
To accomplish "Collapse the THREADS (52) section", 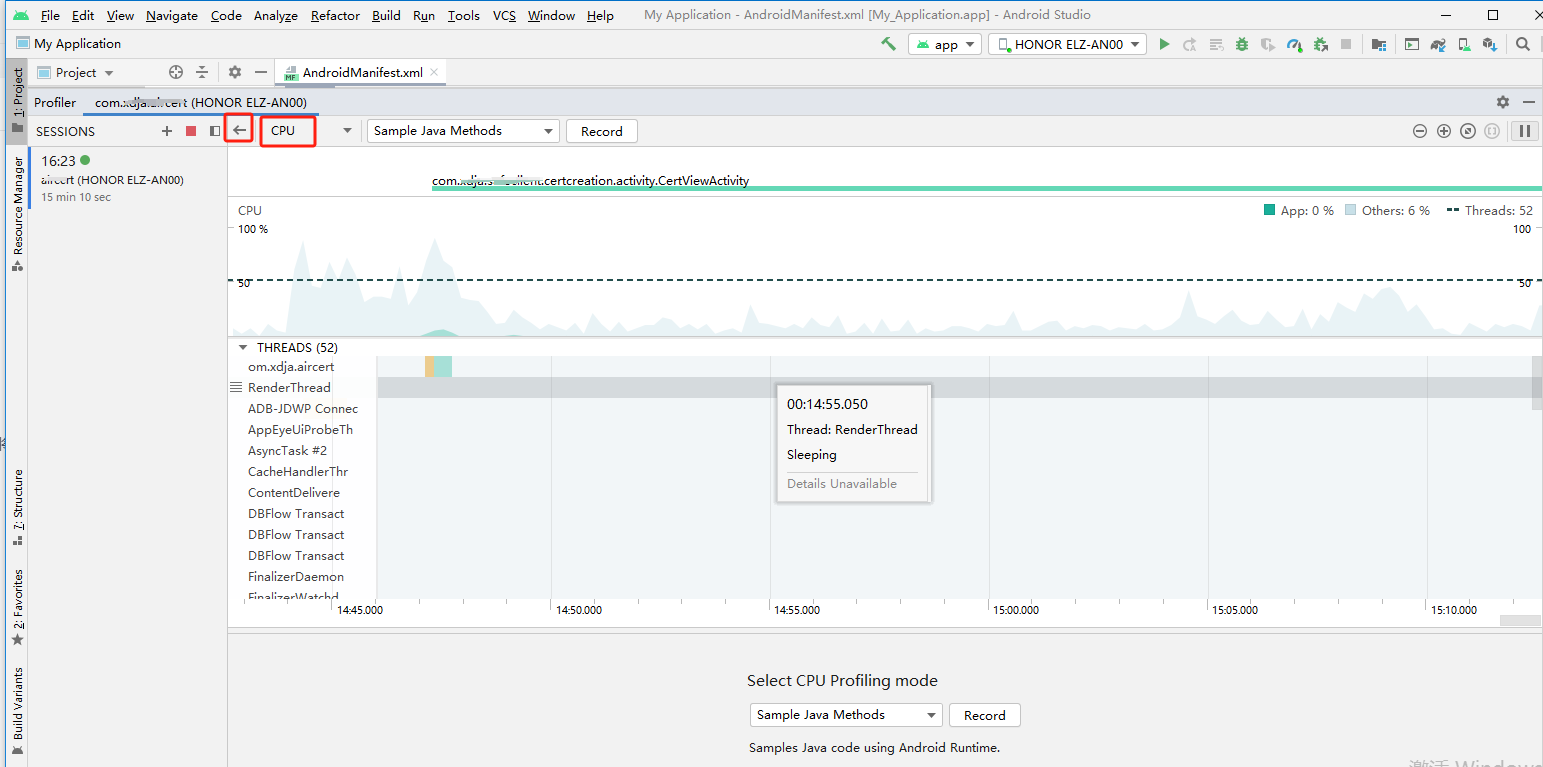I will (x=243, y=348).
